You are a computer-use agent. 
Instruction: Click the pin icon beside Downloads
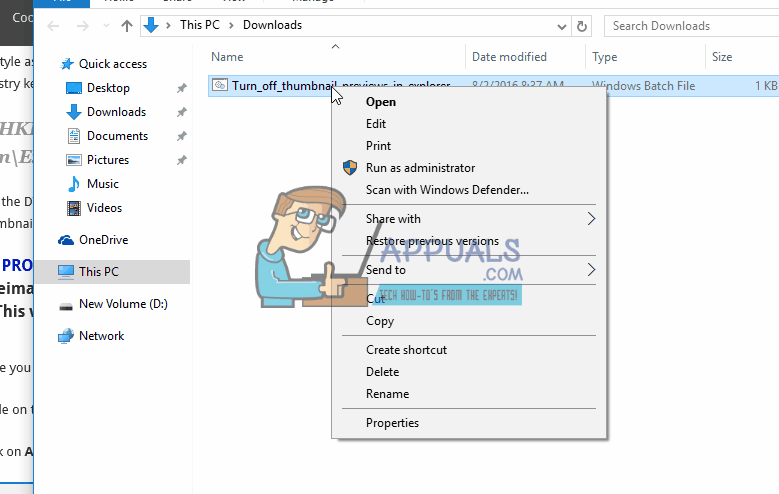(182, 112)
